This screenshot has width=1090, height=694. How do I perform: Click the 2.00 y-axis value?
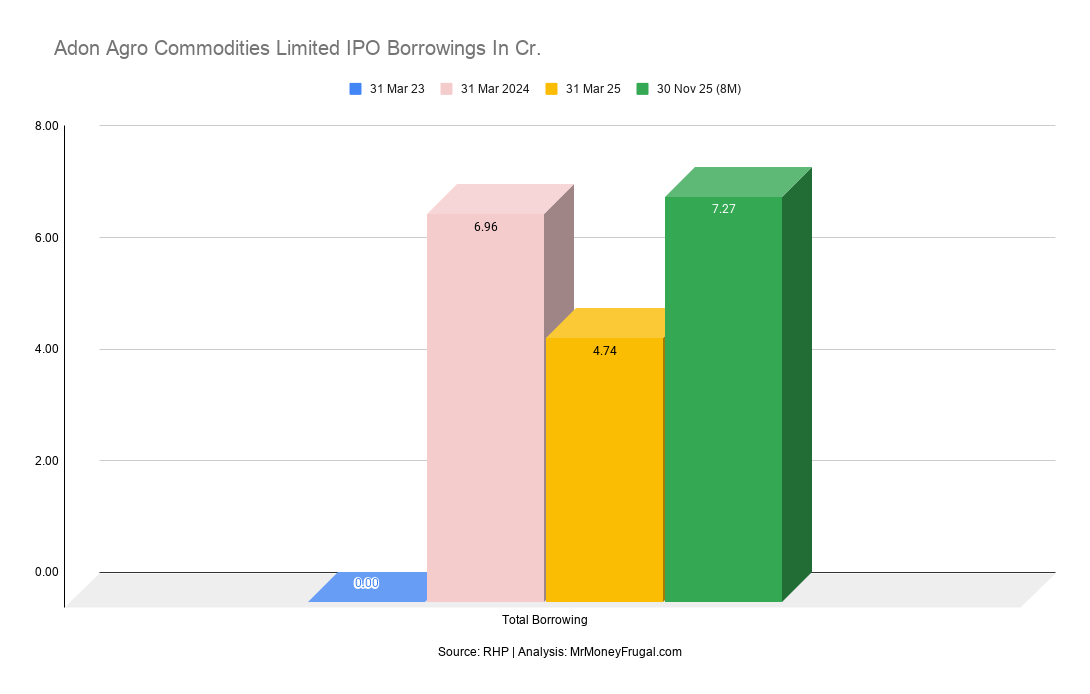tap(47, 460)
